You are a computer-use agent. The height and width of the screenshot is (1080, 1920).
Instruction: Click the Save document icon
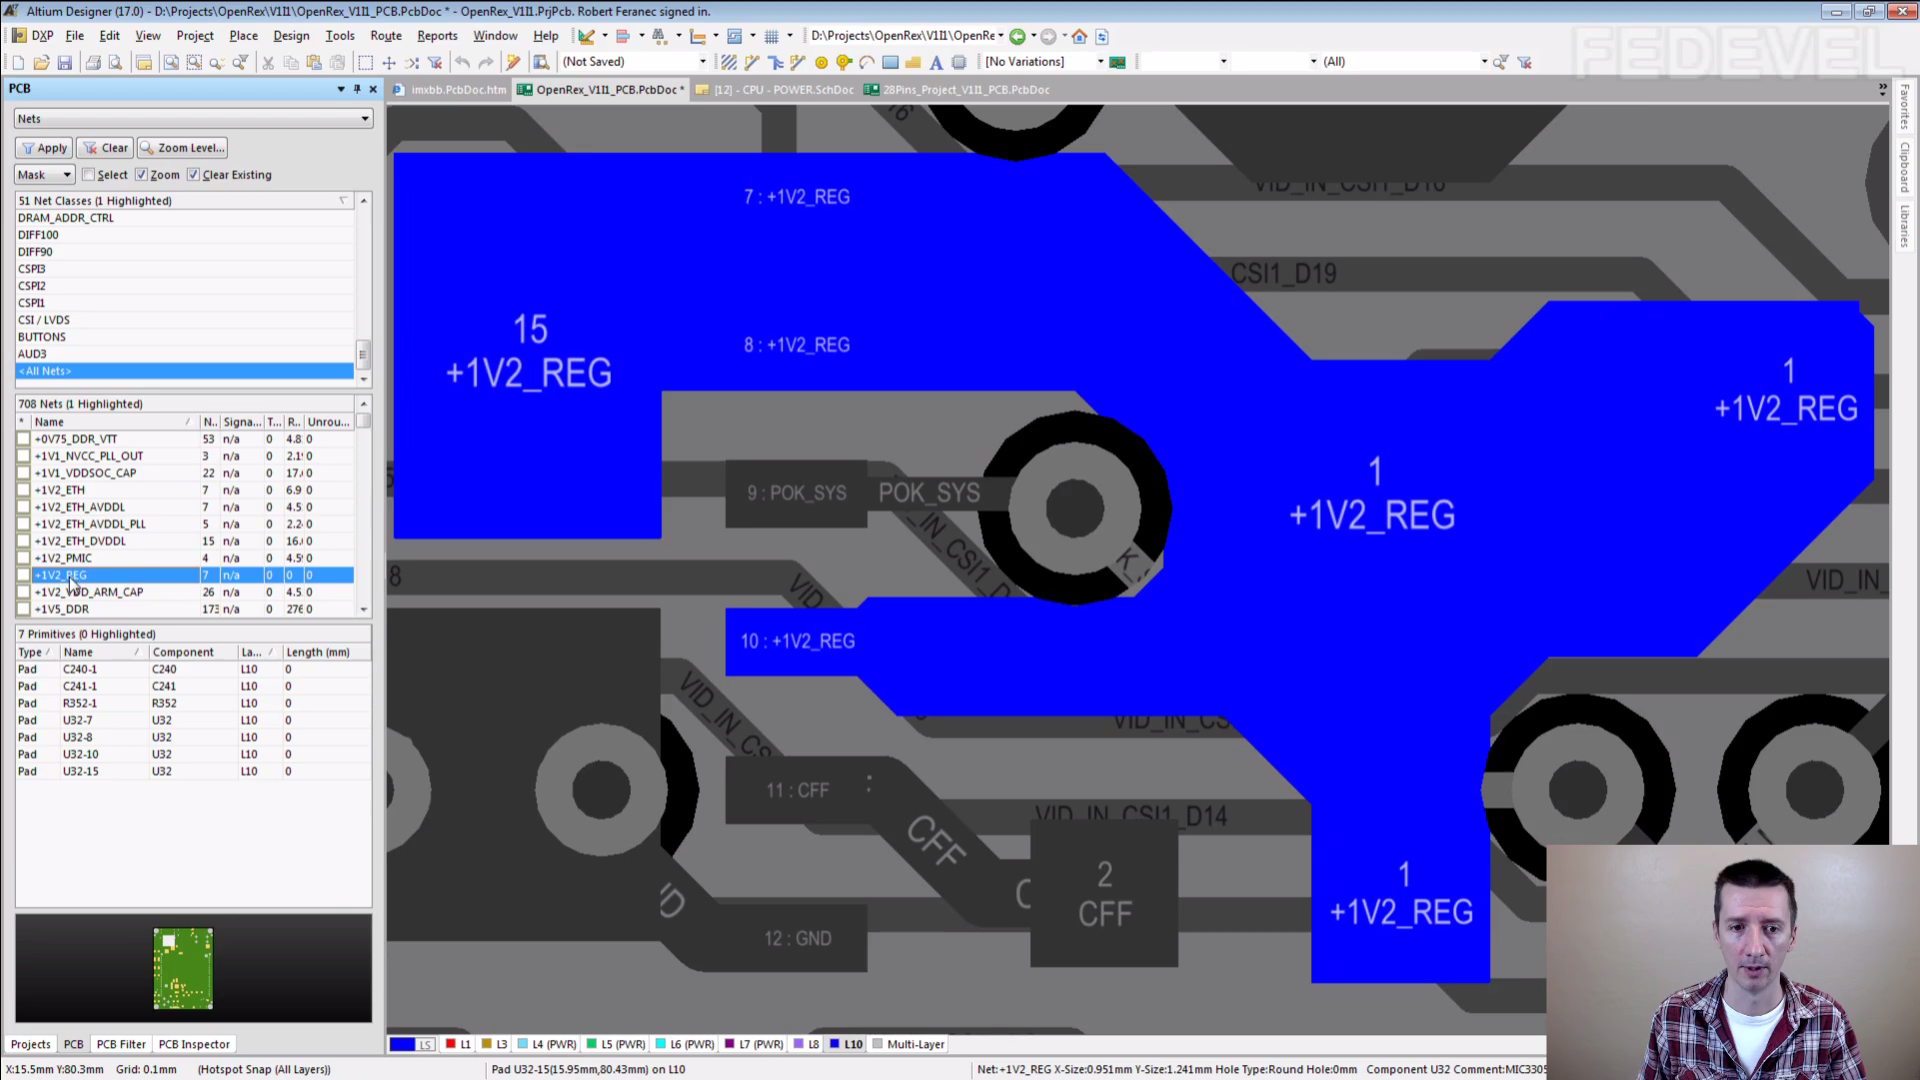64,62
